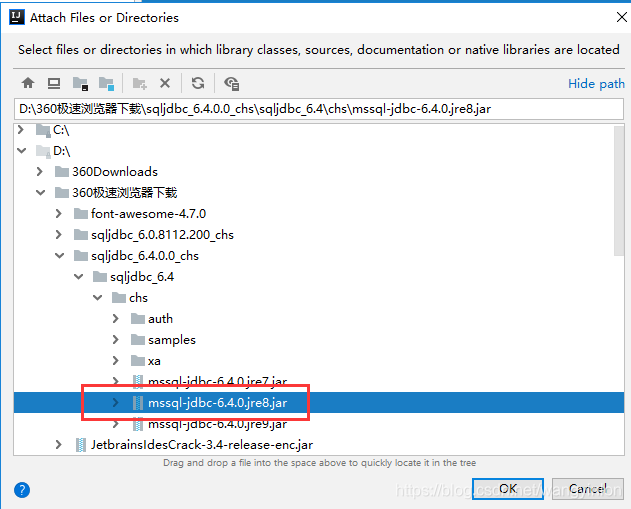This screenshot has height=509, width=631.
Task: Confirm selection with the OK button
Action: click(508, 489)
